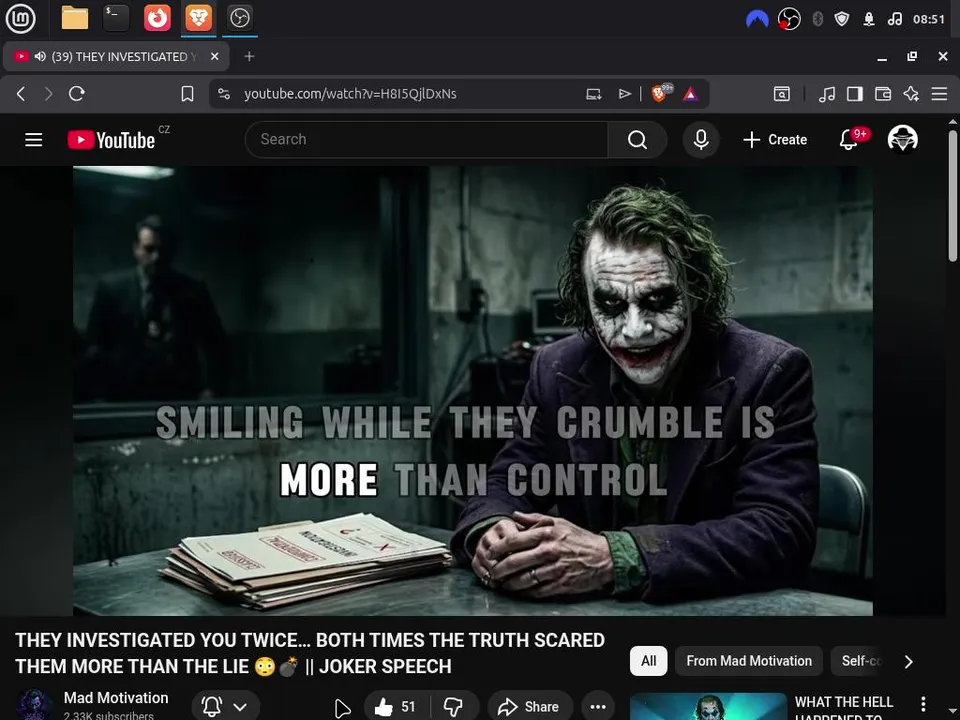This screenshot has width=960, height=720.
Task: Click the Brave browser taskbar icon
Action: coord(198,18)
